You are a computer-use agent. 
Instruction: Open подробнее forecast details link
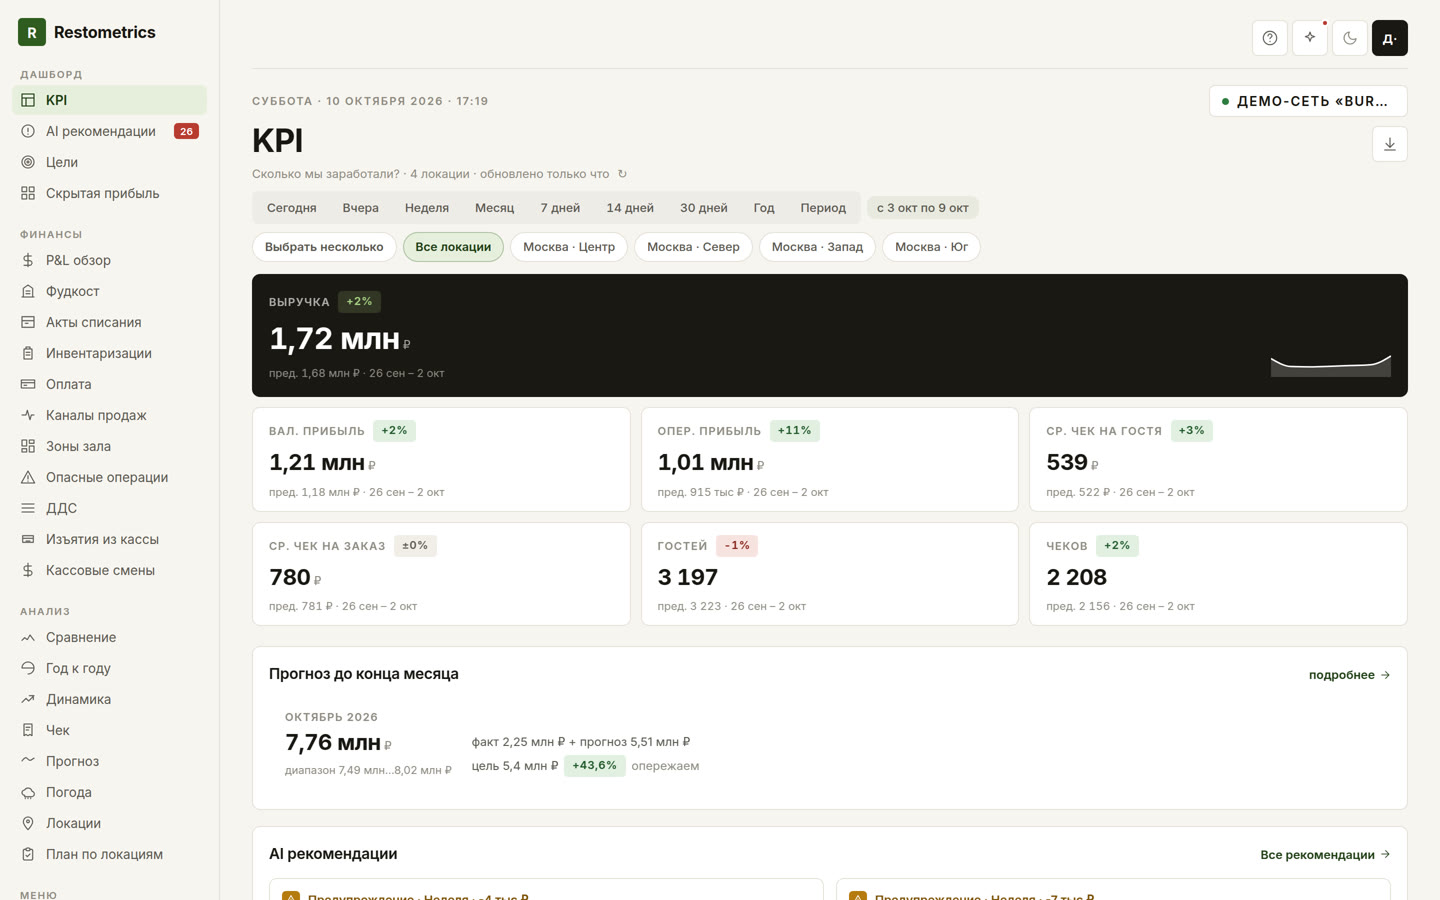pyautogui.click(x=1349, y=675)
